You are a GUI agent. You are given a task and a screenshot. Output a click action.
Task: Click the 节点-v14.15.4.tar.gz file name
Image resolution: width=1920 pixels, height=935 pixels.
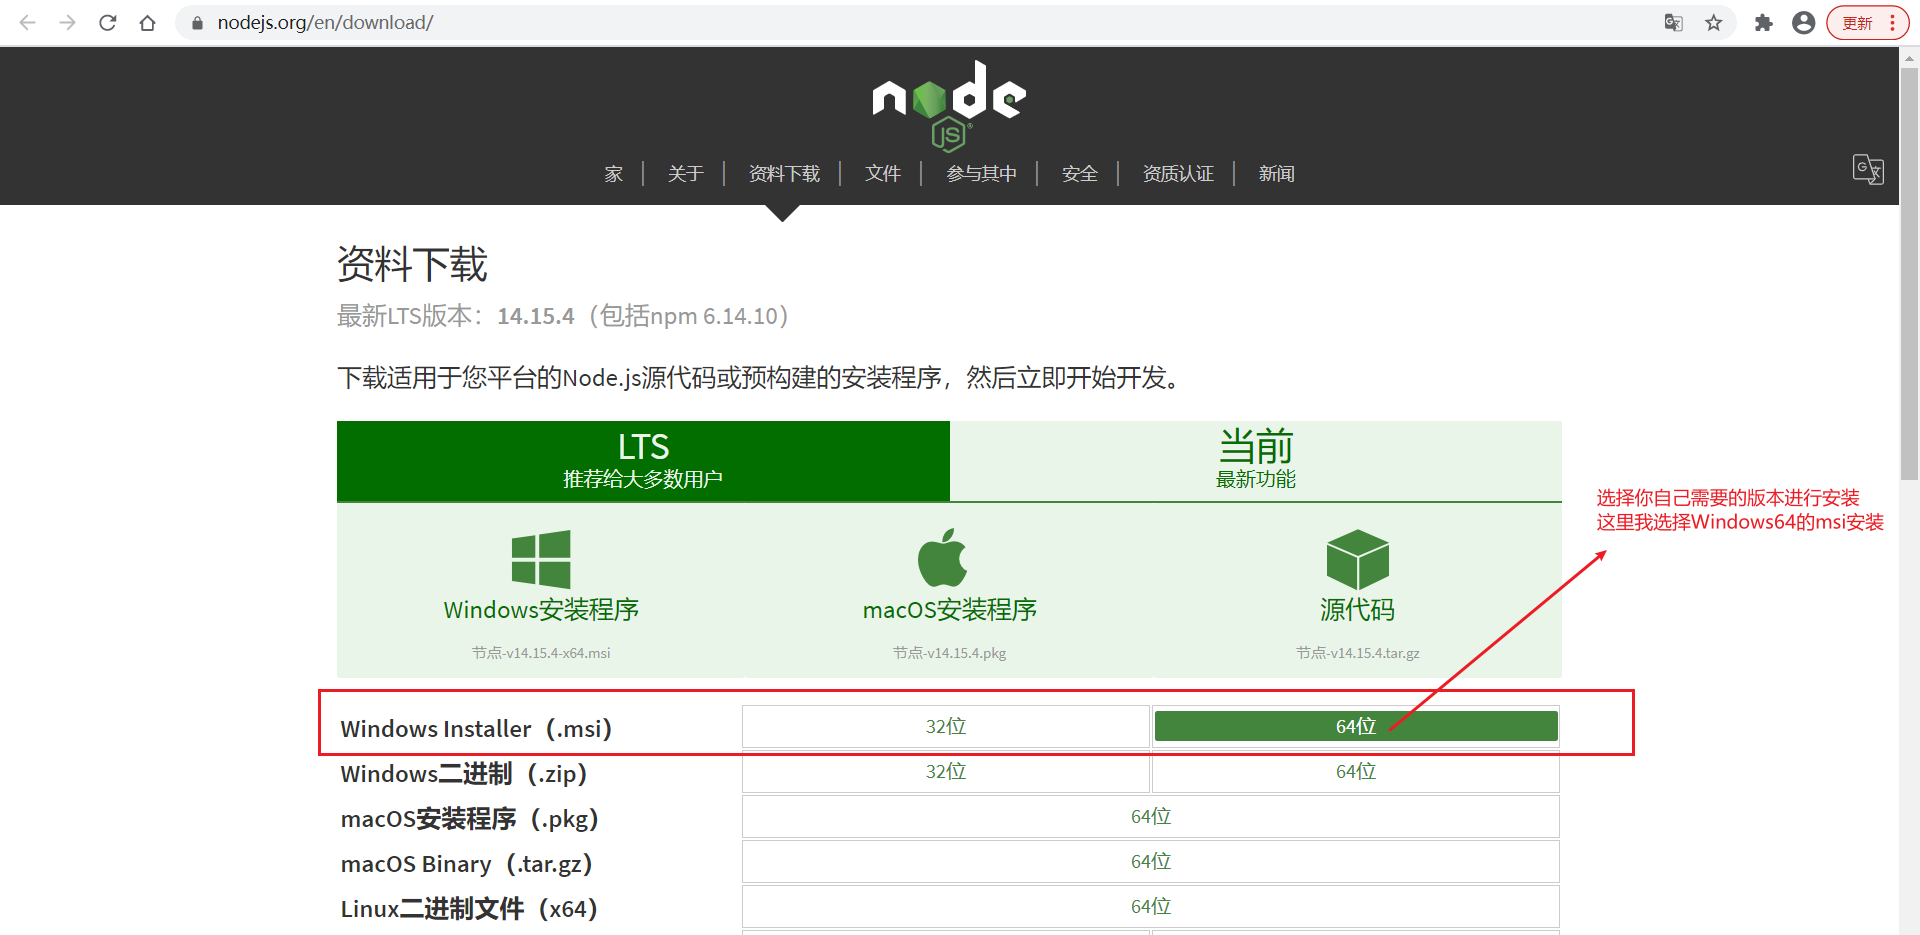(x=1357, y=653)
